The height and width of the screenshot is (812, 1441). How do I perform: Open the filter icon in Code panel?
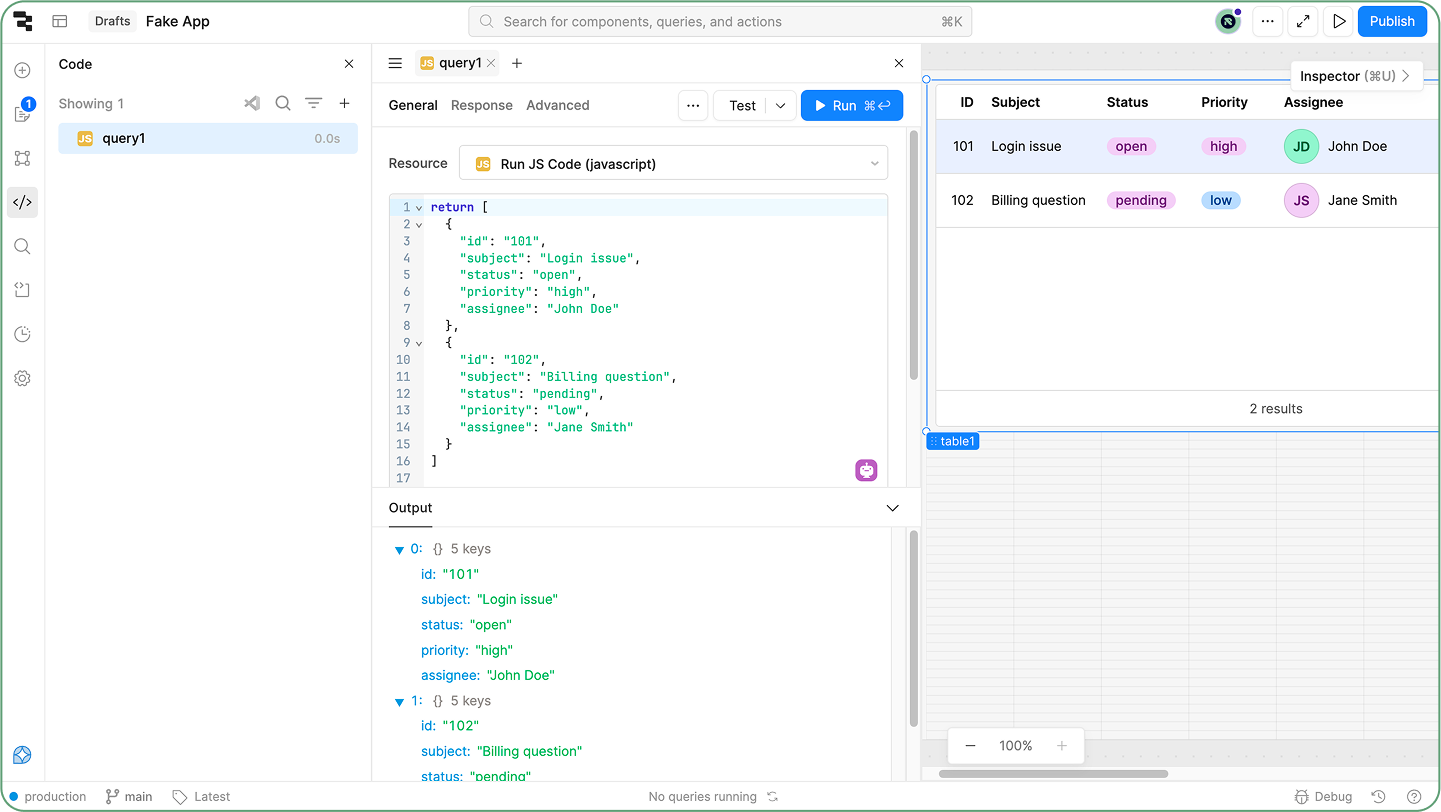coord(313,103)
